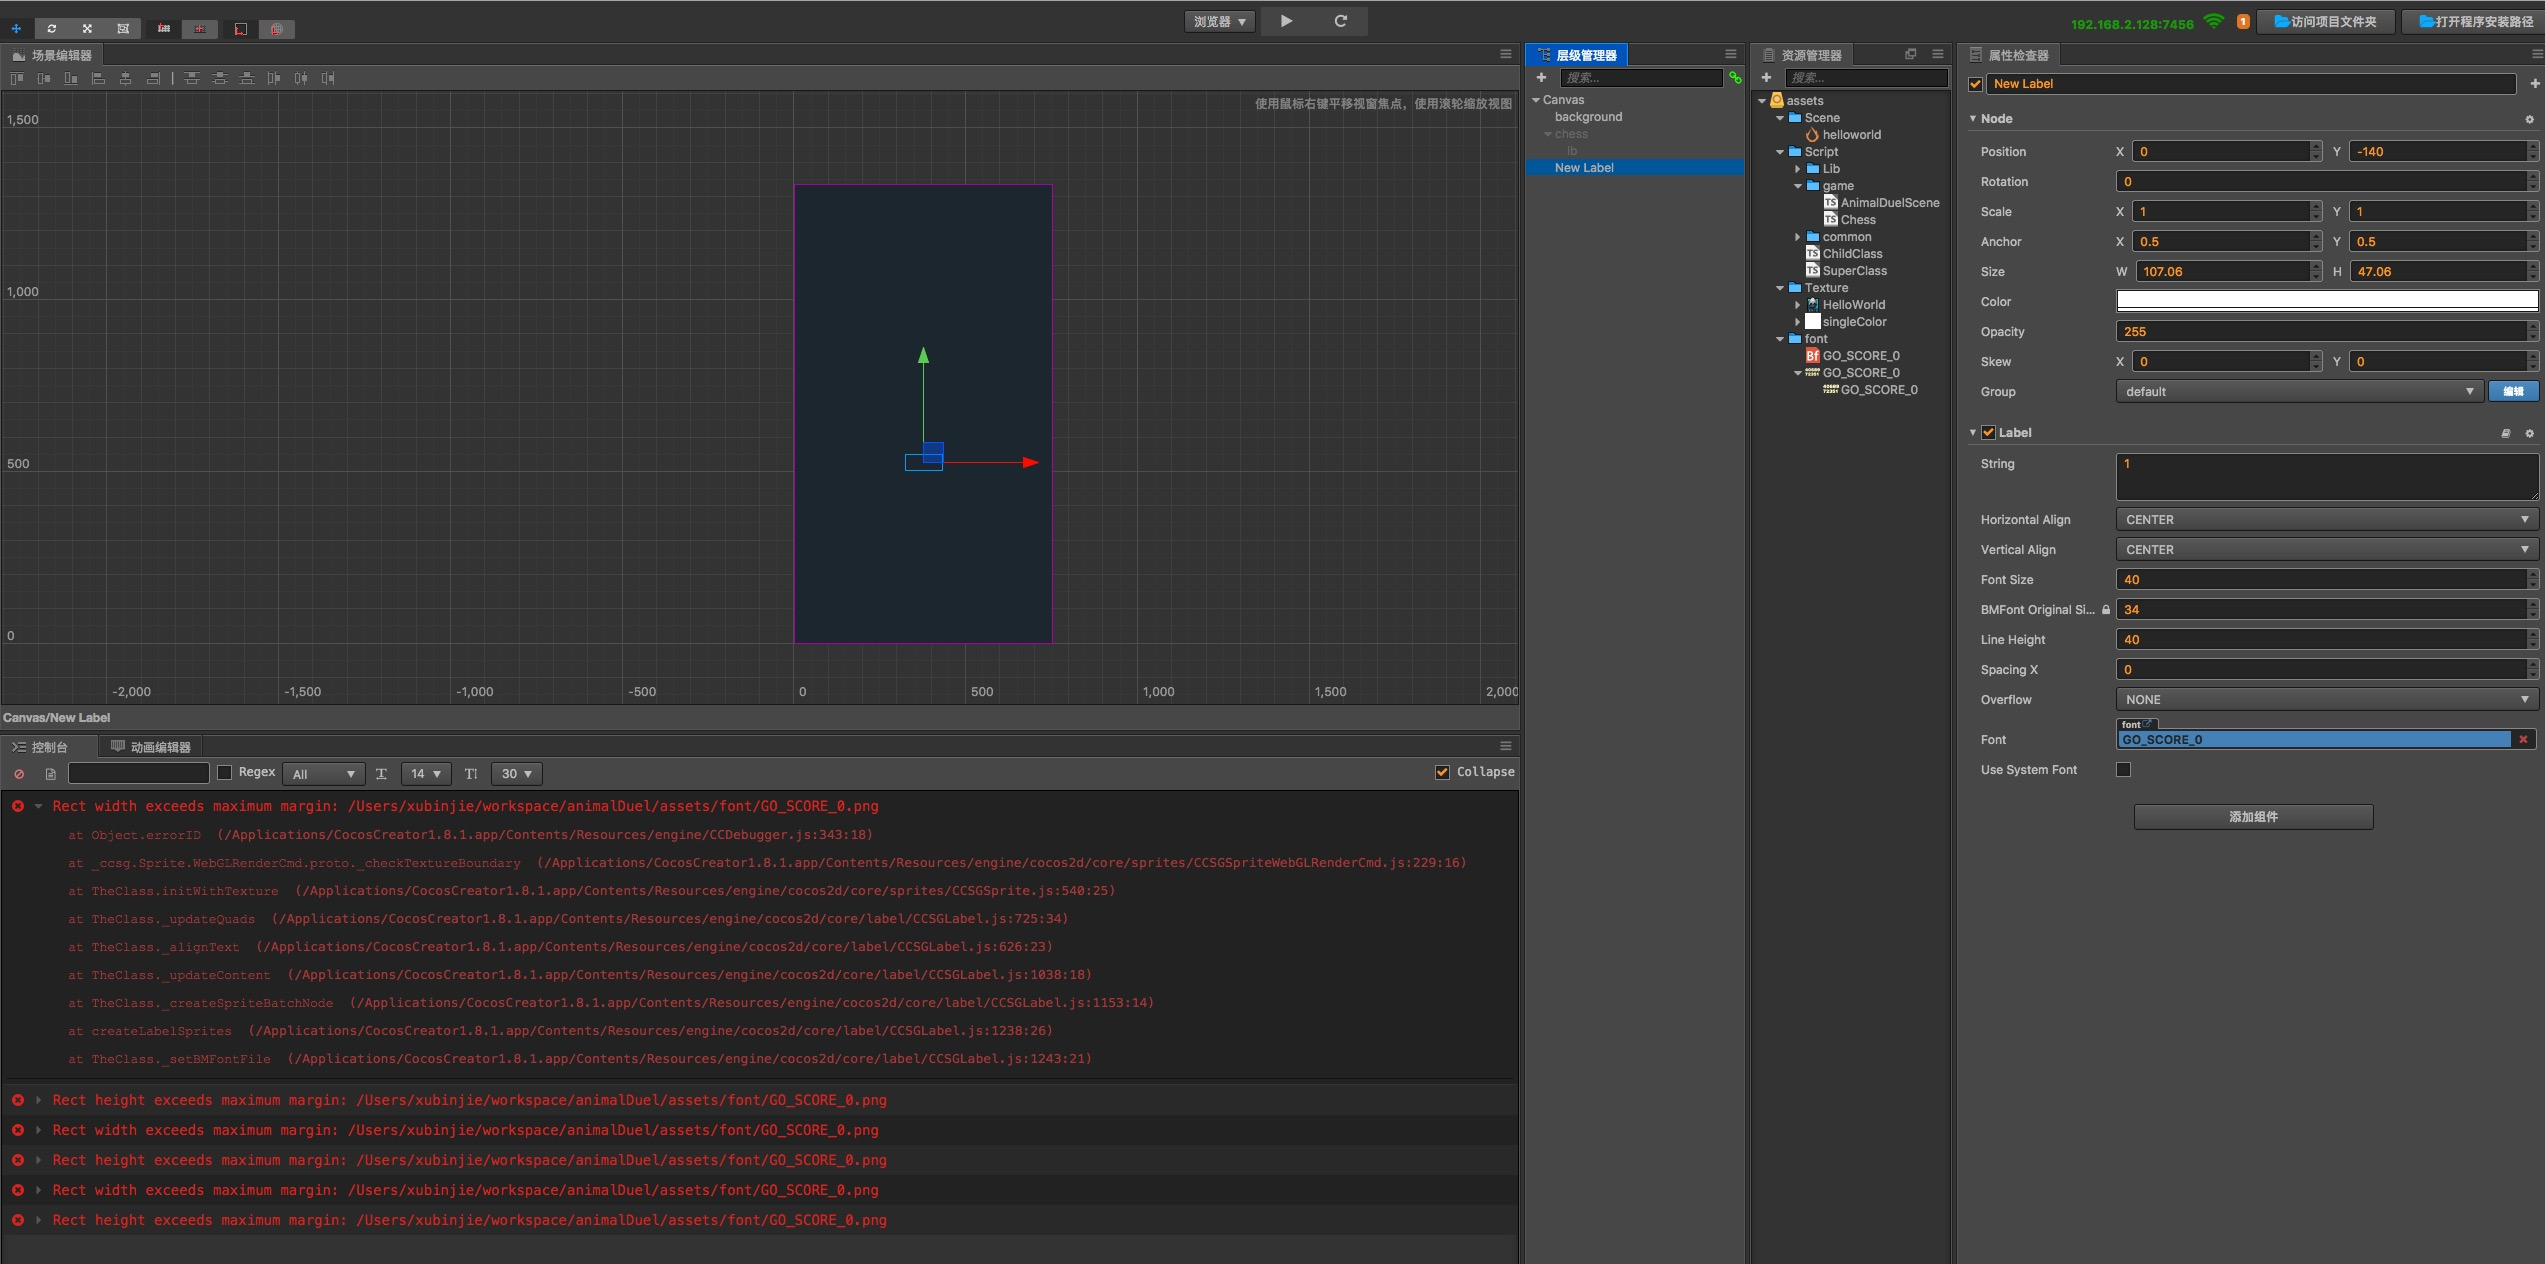Collapse the Texture folder in assets

pos(1780,288)
